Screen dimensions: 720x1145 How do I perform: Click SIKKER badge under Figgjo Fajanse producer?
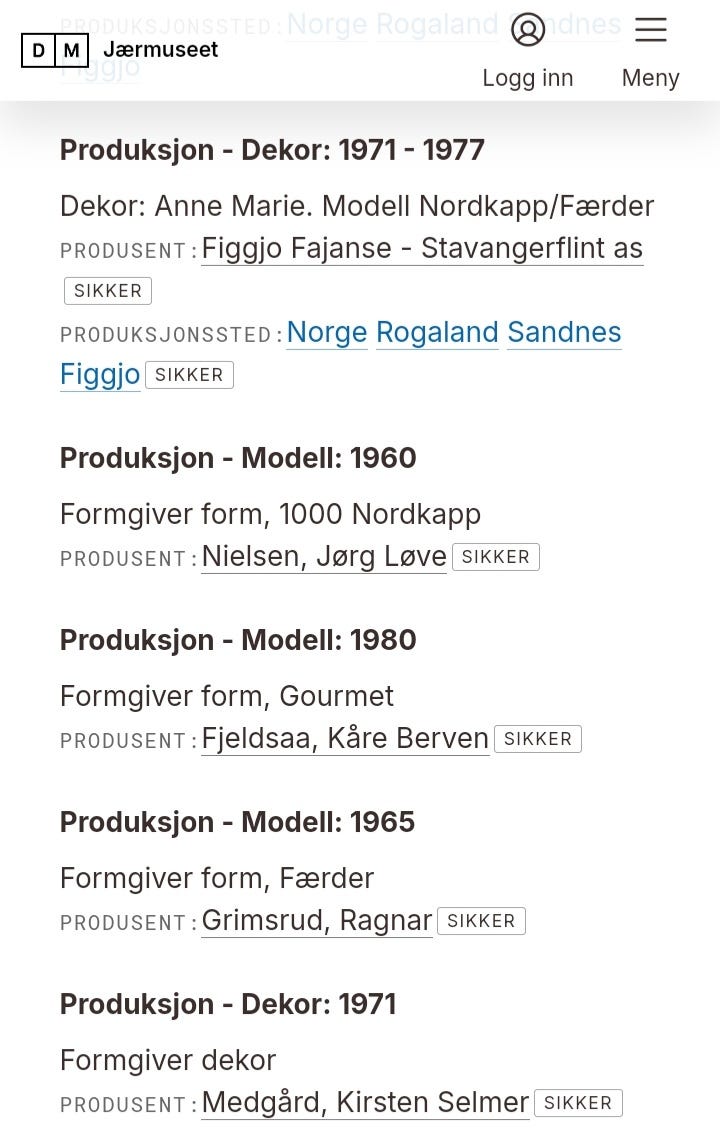[108, 291]
